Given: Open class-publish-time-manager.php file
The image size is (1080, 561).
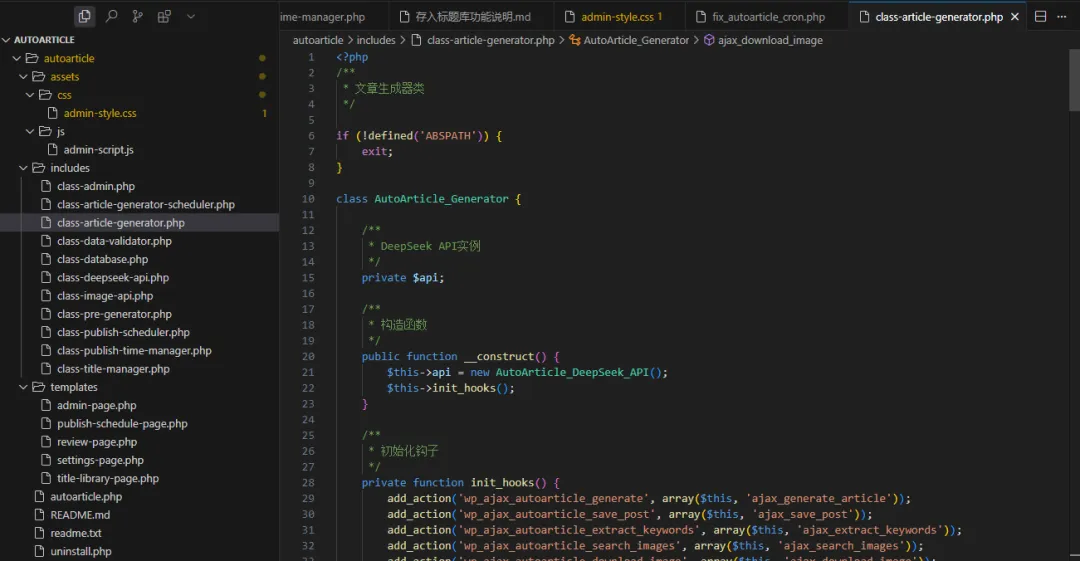Looking at the screenshot, I should point(134,351).
